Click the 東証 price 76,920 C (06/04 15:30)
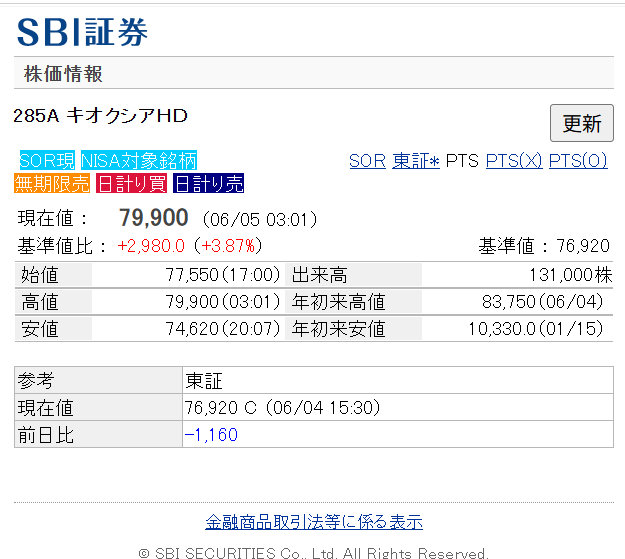The height and width of the screenshot is (559, 625). 282,407
